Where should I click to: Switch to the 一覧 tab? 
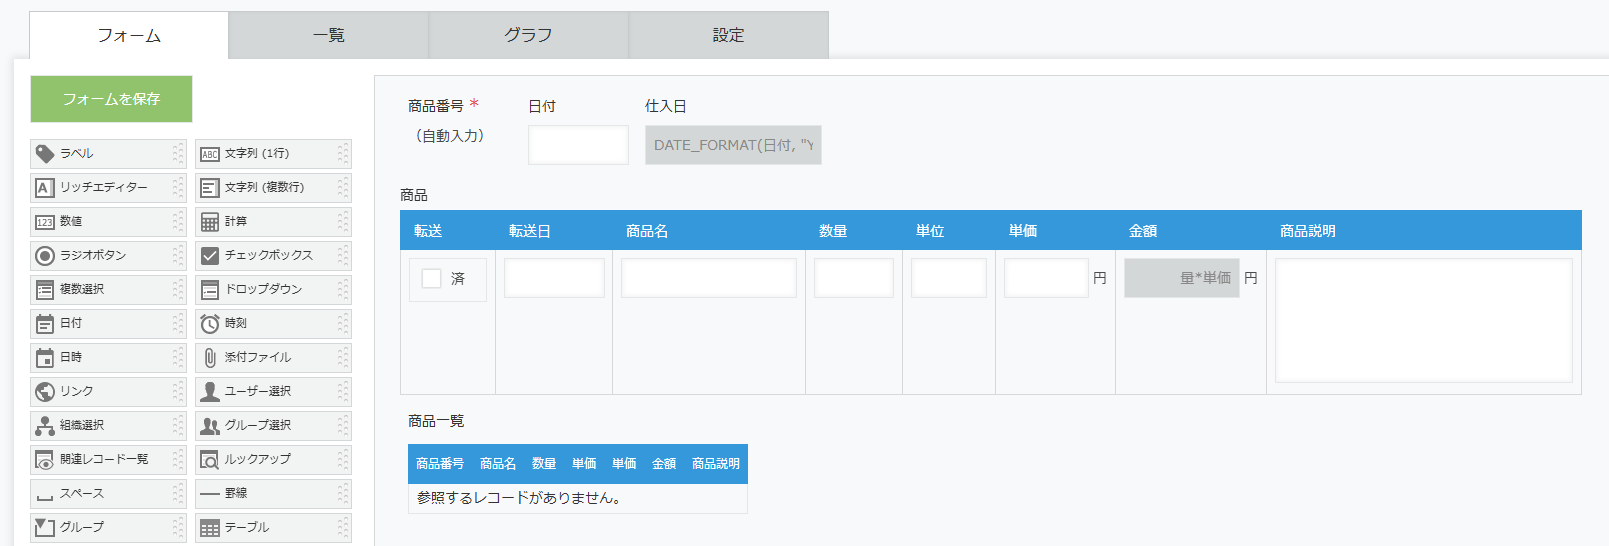point(329,35)
